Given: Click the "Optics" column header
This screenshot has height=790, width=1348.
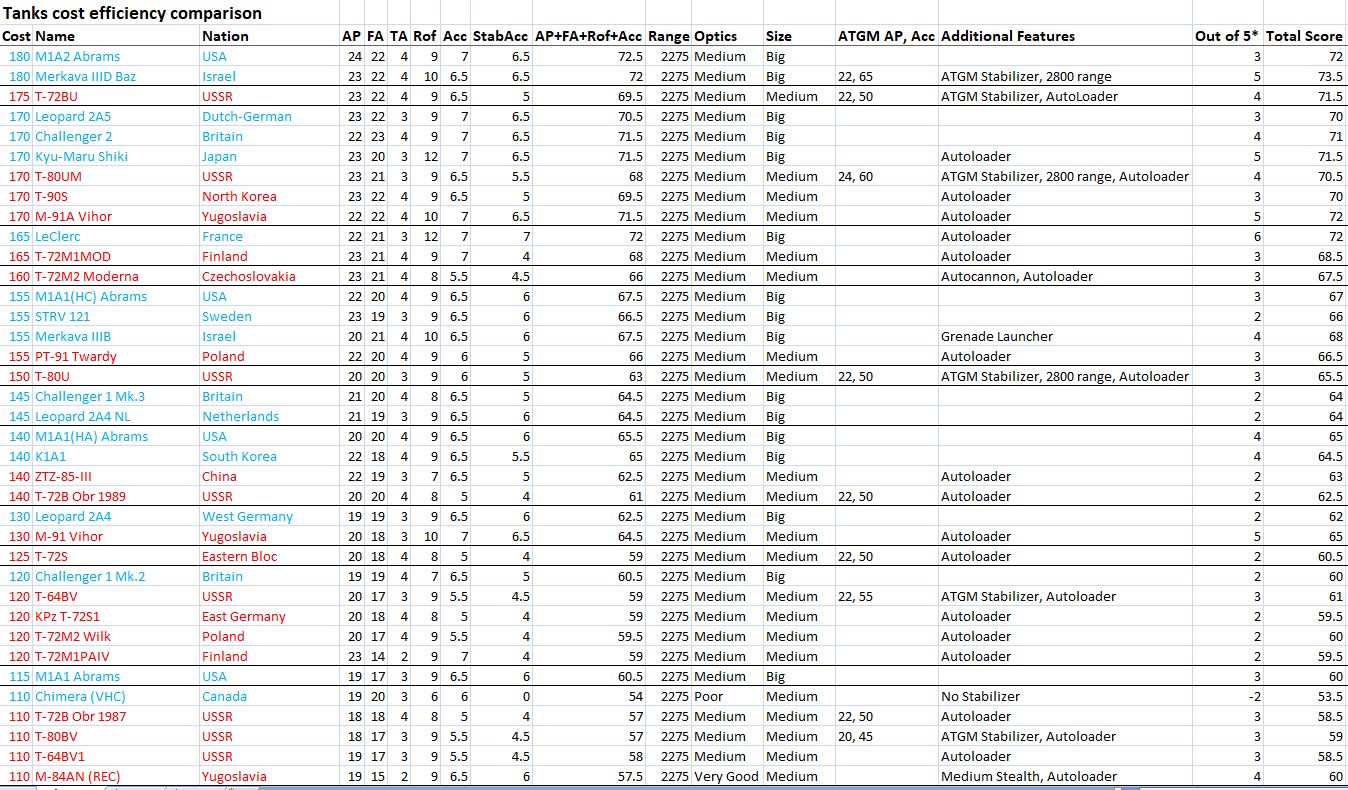Looking at the screenshot, I should (x=715, y=36).
